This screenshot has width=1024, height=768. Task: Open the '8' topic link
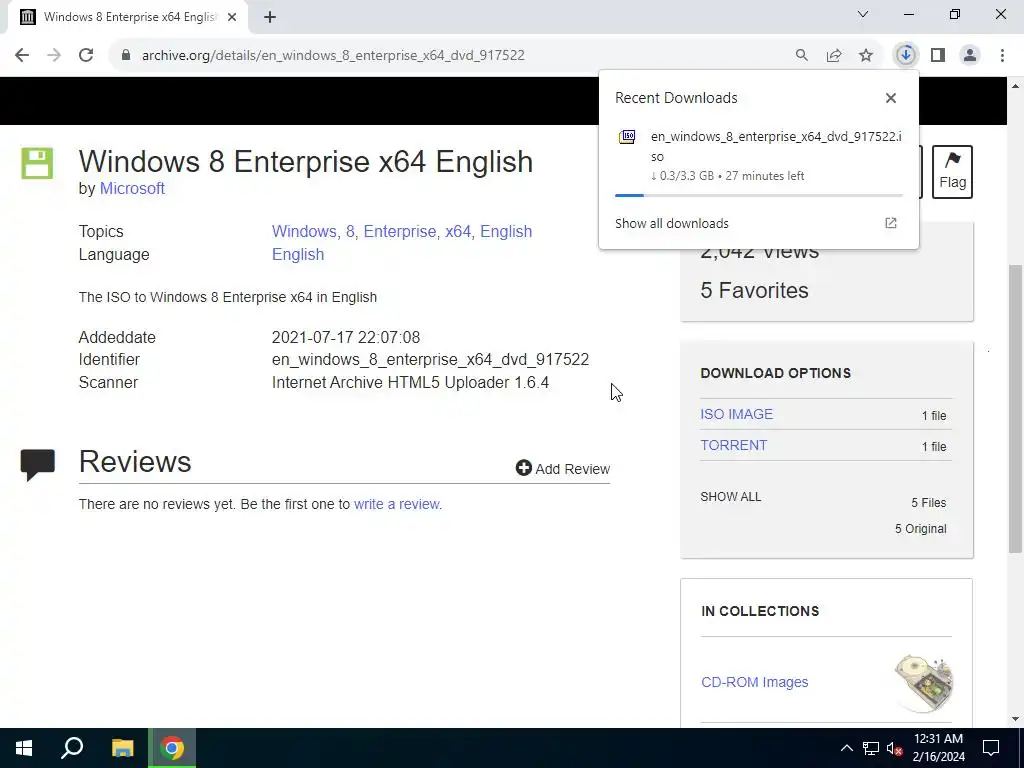coord(352,232)
